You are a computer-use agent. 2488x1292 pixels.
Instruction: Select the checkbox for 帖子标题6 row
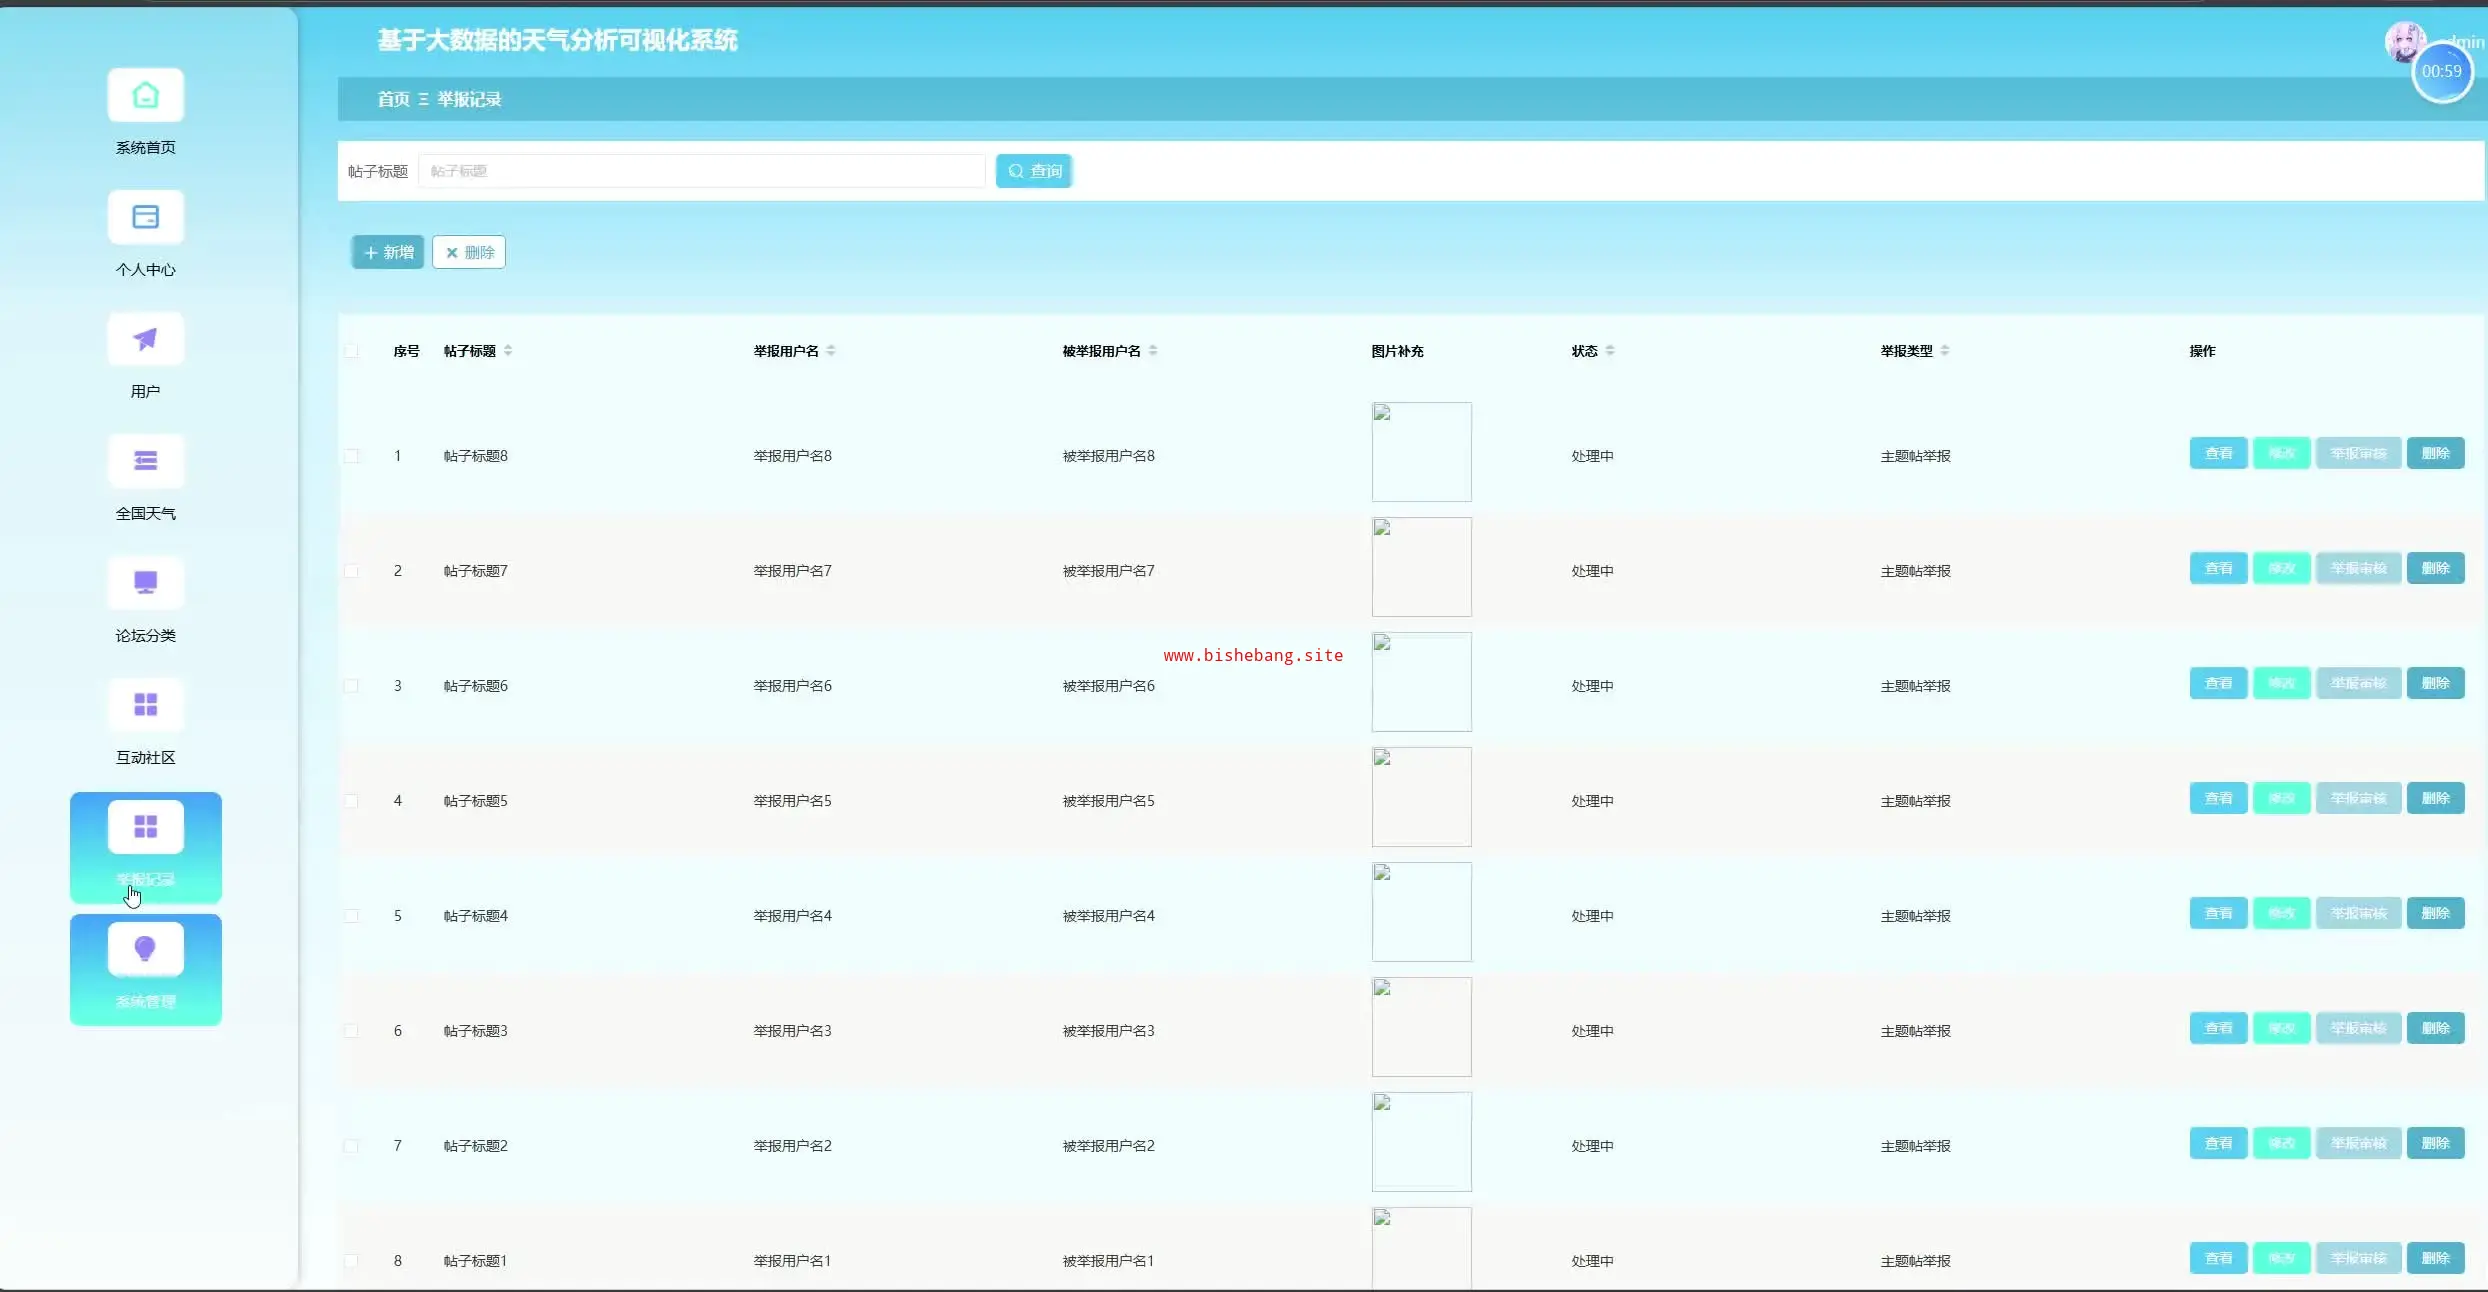tap(352, 686)
